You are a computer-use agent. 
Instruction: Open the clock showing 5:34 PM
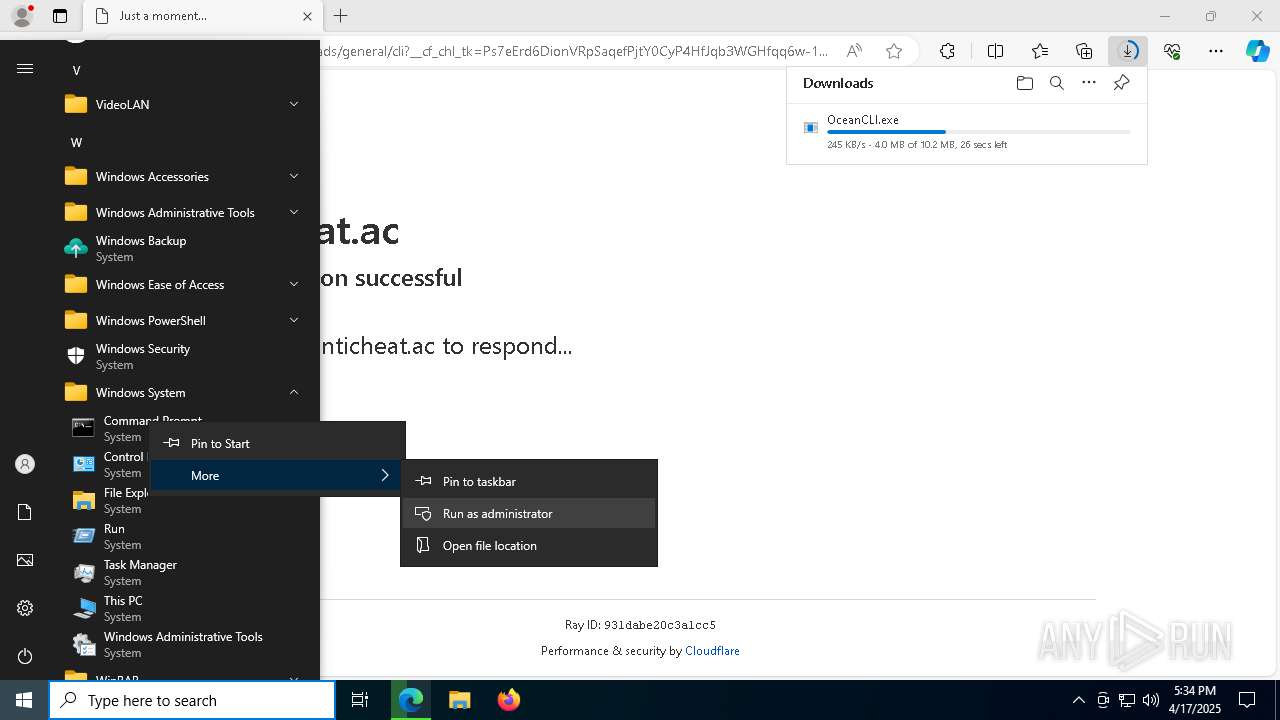click(1195, 700)
